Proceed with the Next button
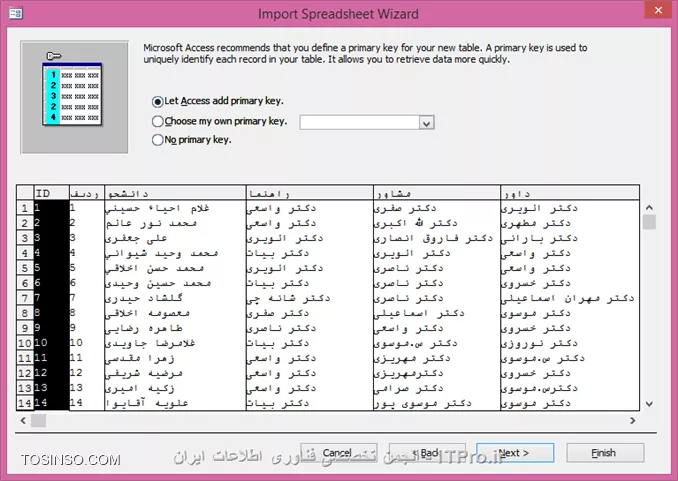Screen dimensions: 678x481 click(515, 453)
